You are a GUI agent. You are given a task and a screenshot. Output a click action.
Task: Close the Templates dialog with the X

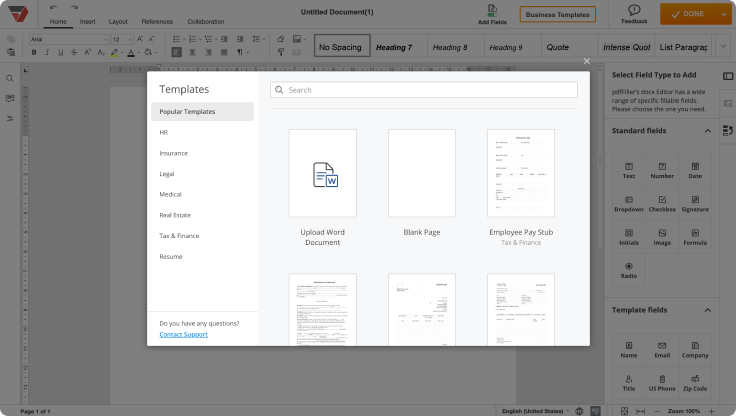coord(587,61)
